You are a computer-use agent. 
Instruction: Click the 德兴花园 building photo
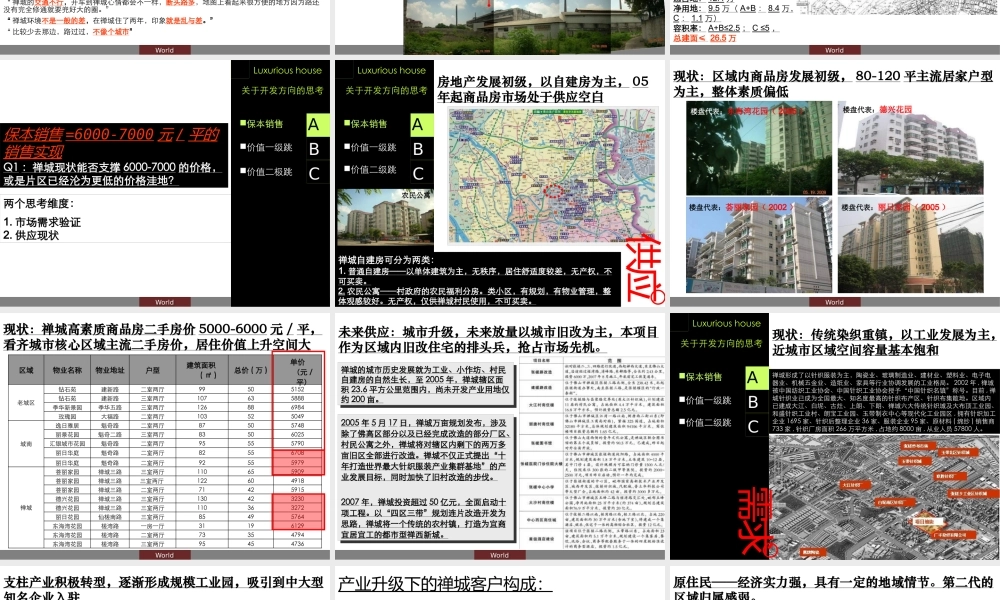tap(910, 147)
